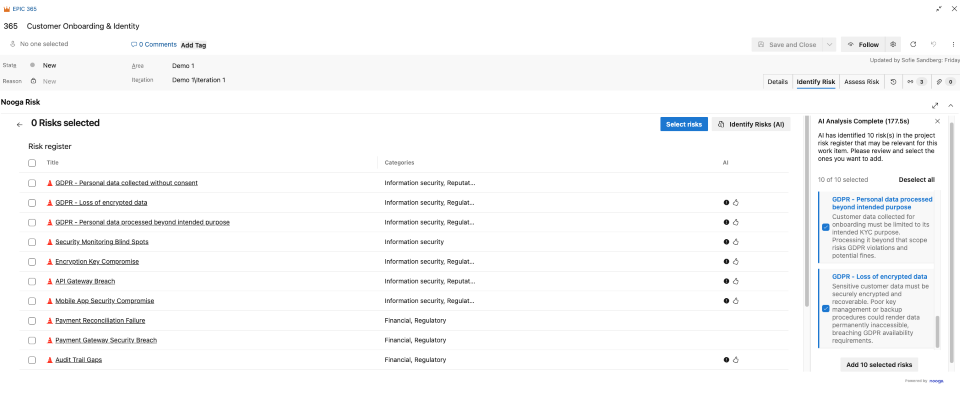This screenshot has height=400, width=960.
Task: Click the refresh icon next to Follow
Action: 913,44
